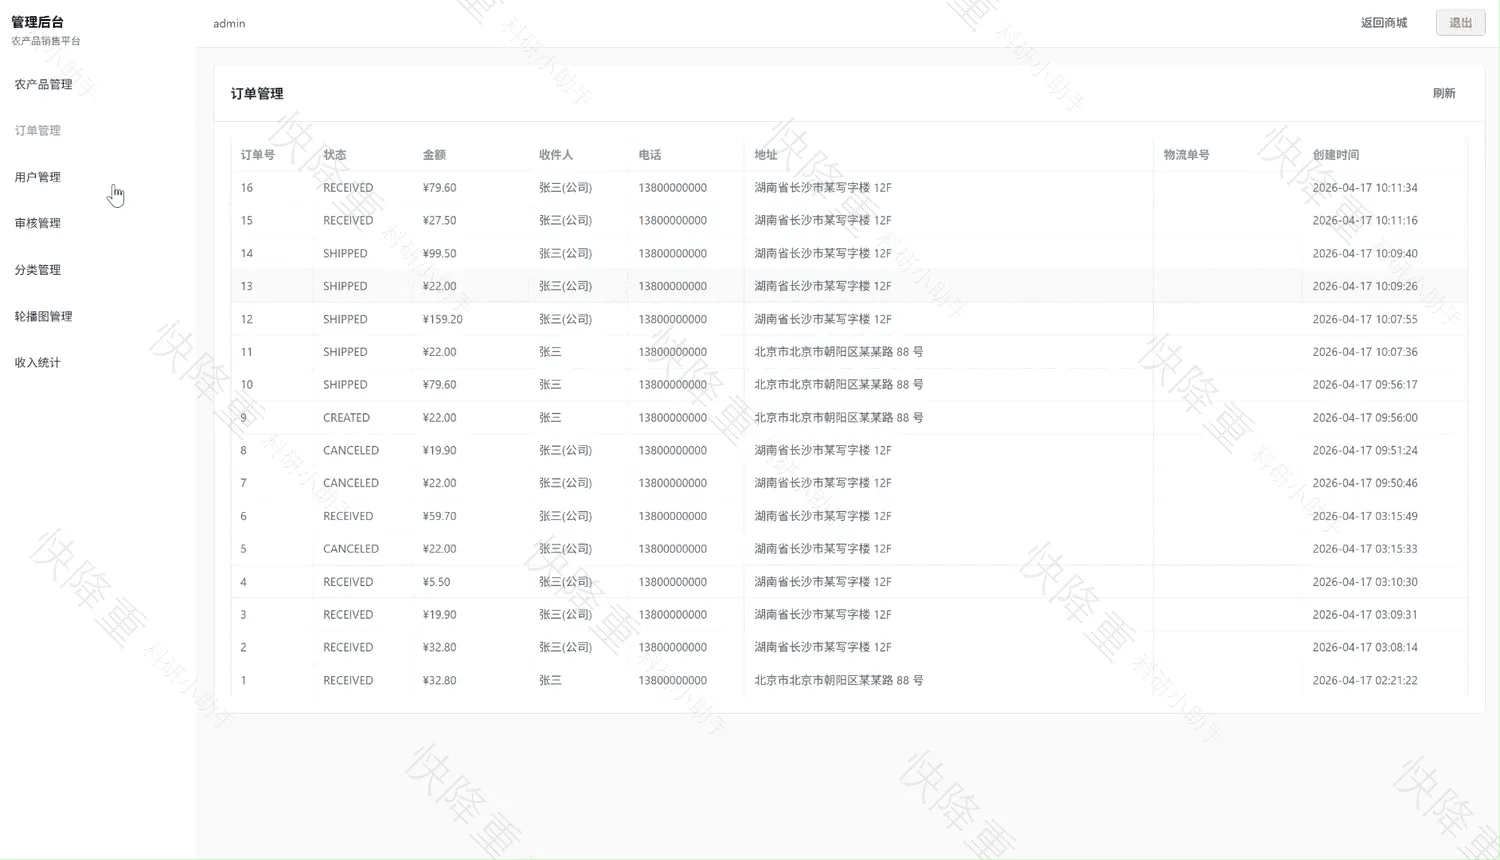The height and width of the screenshot is (860, 1500).
Task: Refresh orders with the 刷新 button
Action: pos(1444,93)
